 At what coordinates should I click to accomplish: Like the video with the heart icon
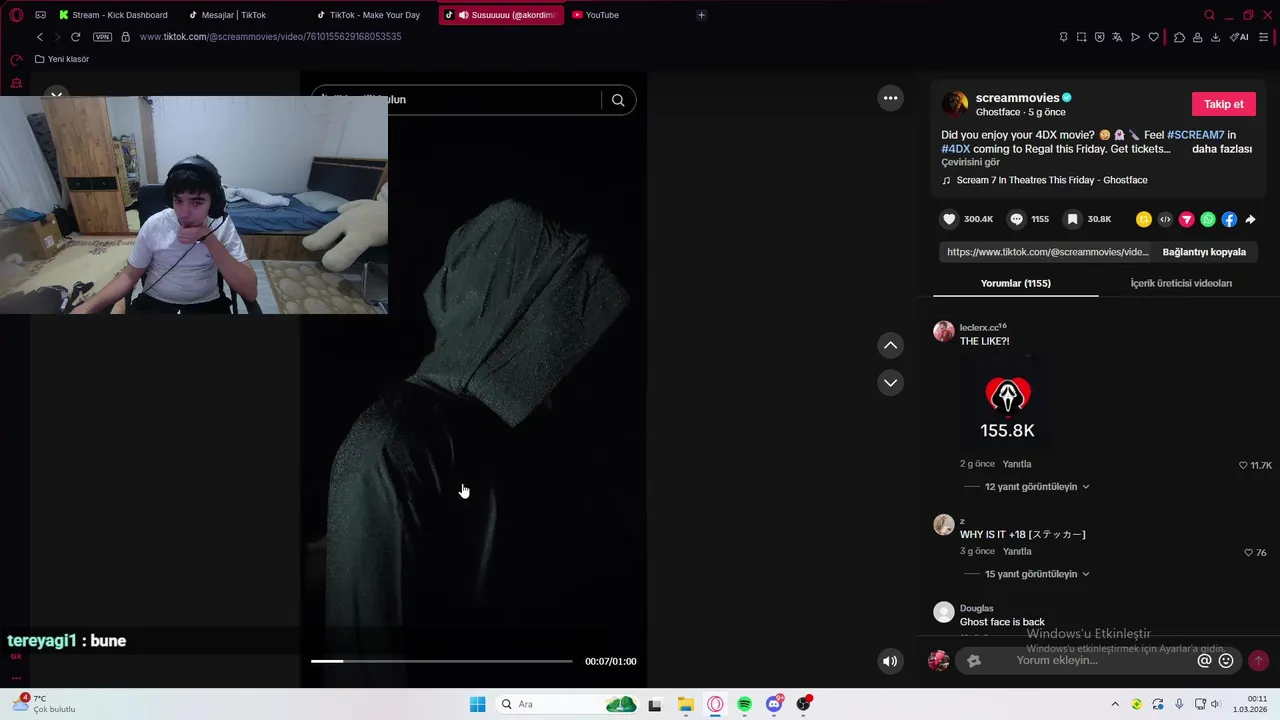949,219
